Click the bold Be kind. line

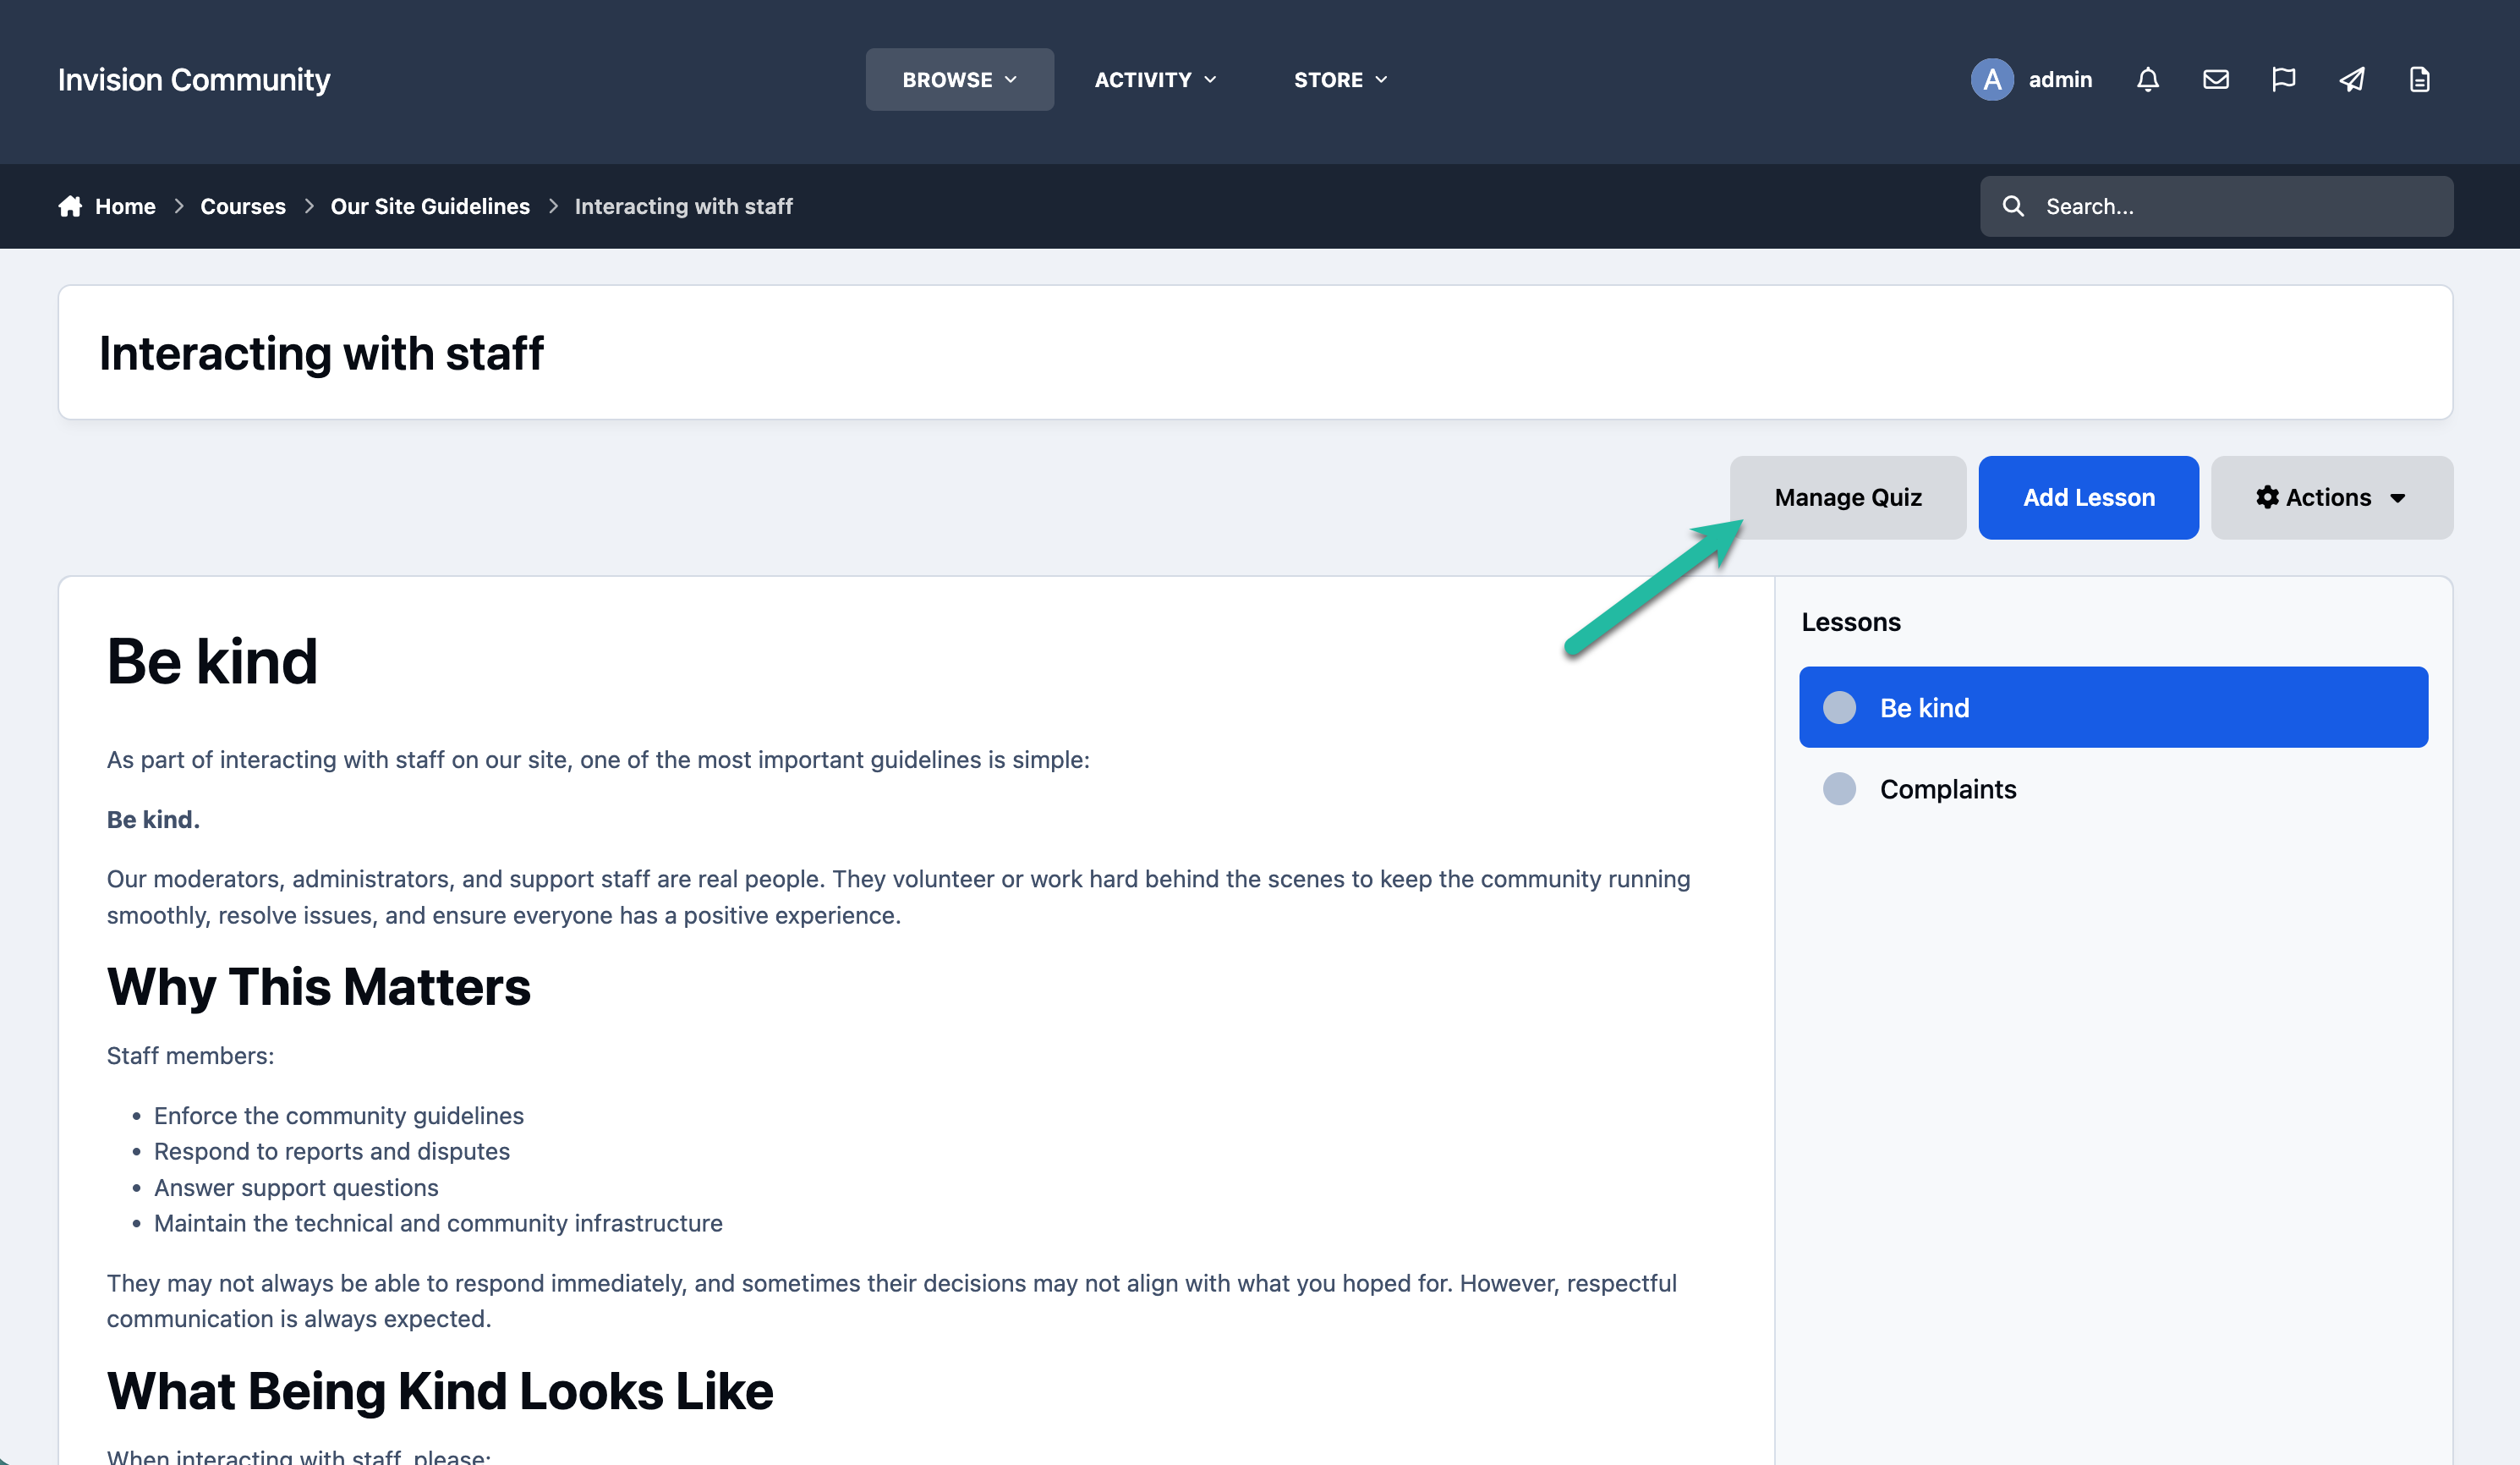(153, 819)
